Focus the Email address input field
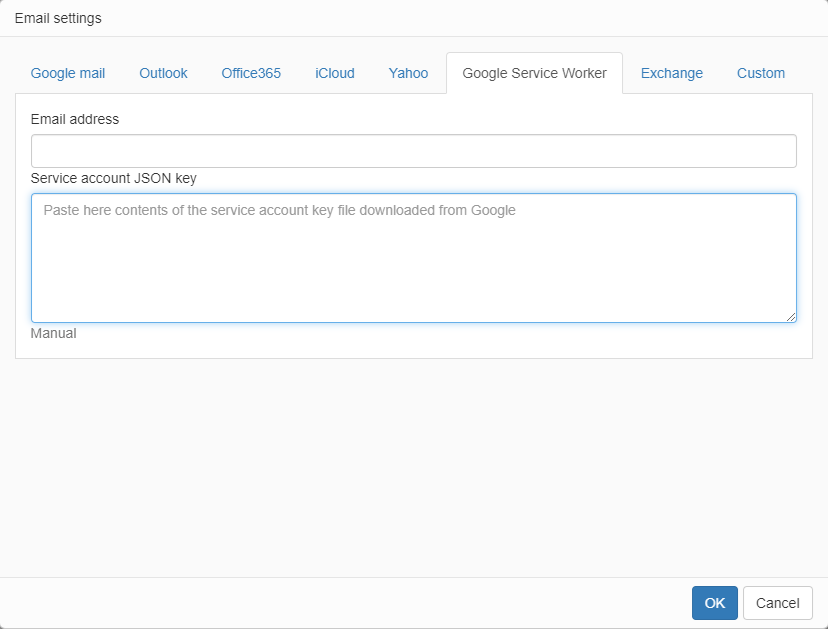Screen dimensions: 828x629 pyautogui.click(x=413, y=151)
